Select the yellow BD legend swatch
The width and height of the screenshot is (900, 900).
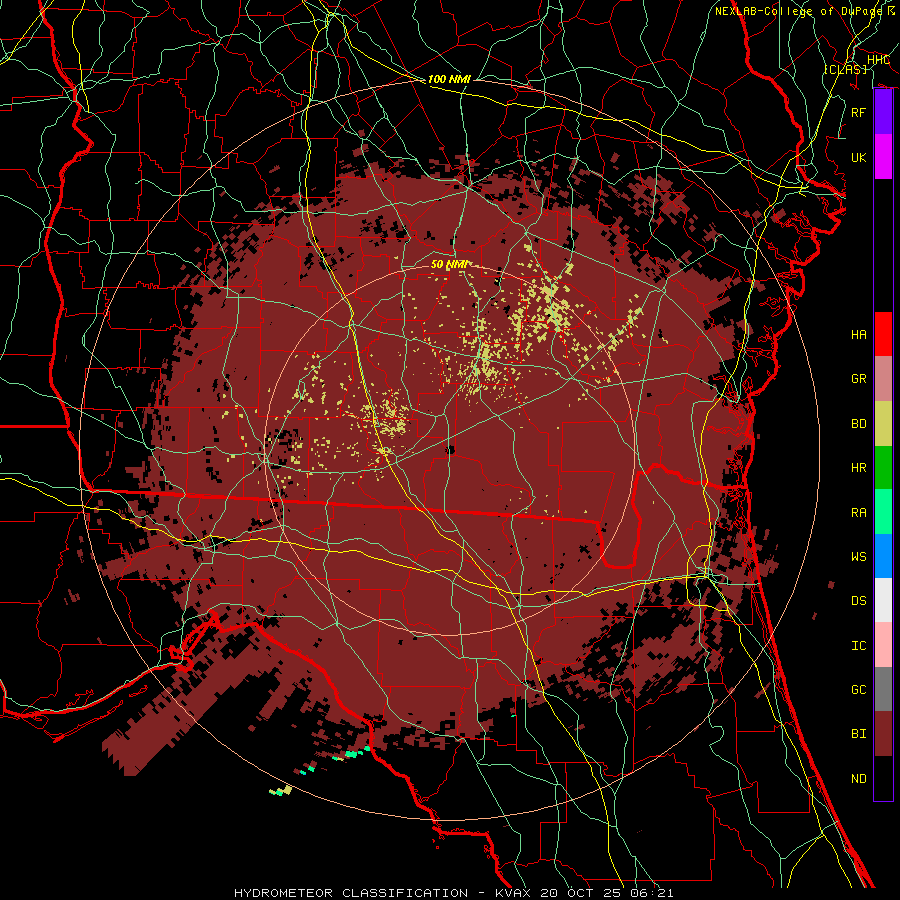pos(883,424)
